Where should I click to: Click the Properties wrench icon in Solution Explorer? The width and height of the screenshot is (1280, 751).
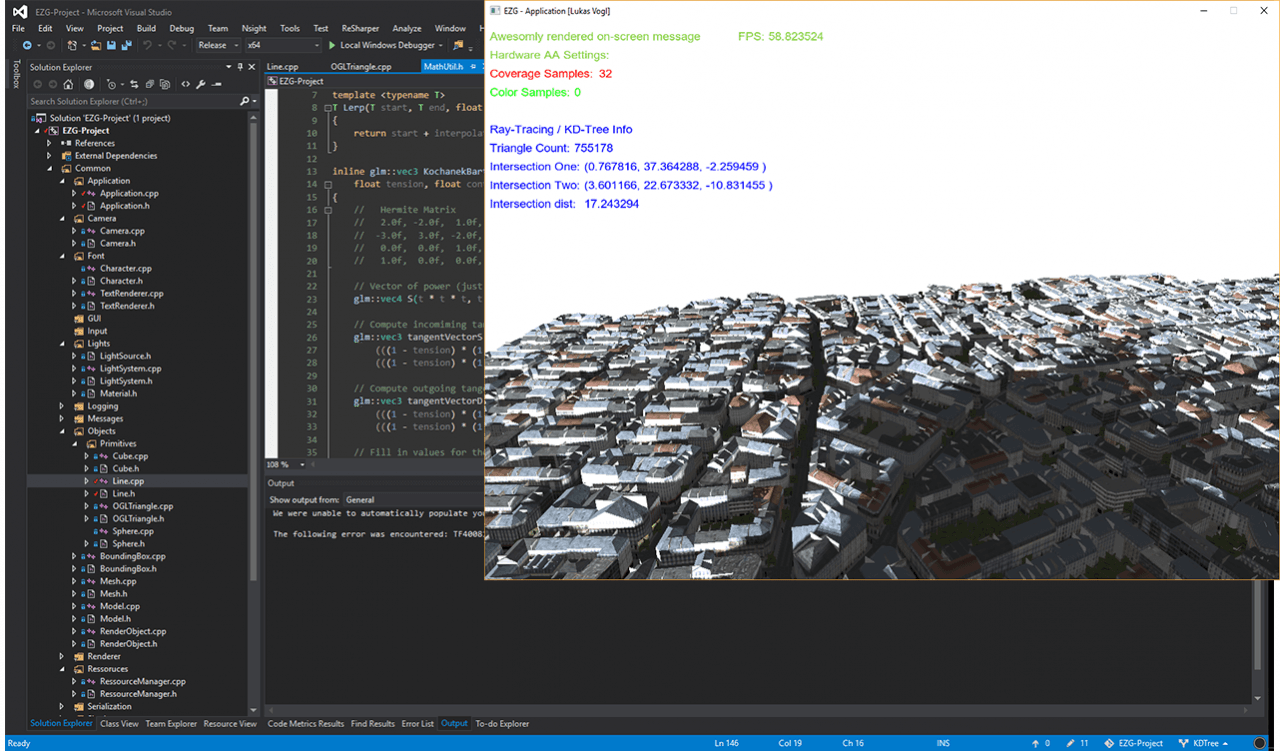point(200,85)
